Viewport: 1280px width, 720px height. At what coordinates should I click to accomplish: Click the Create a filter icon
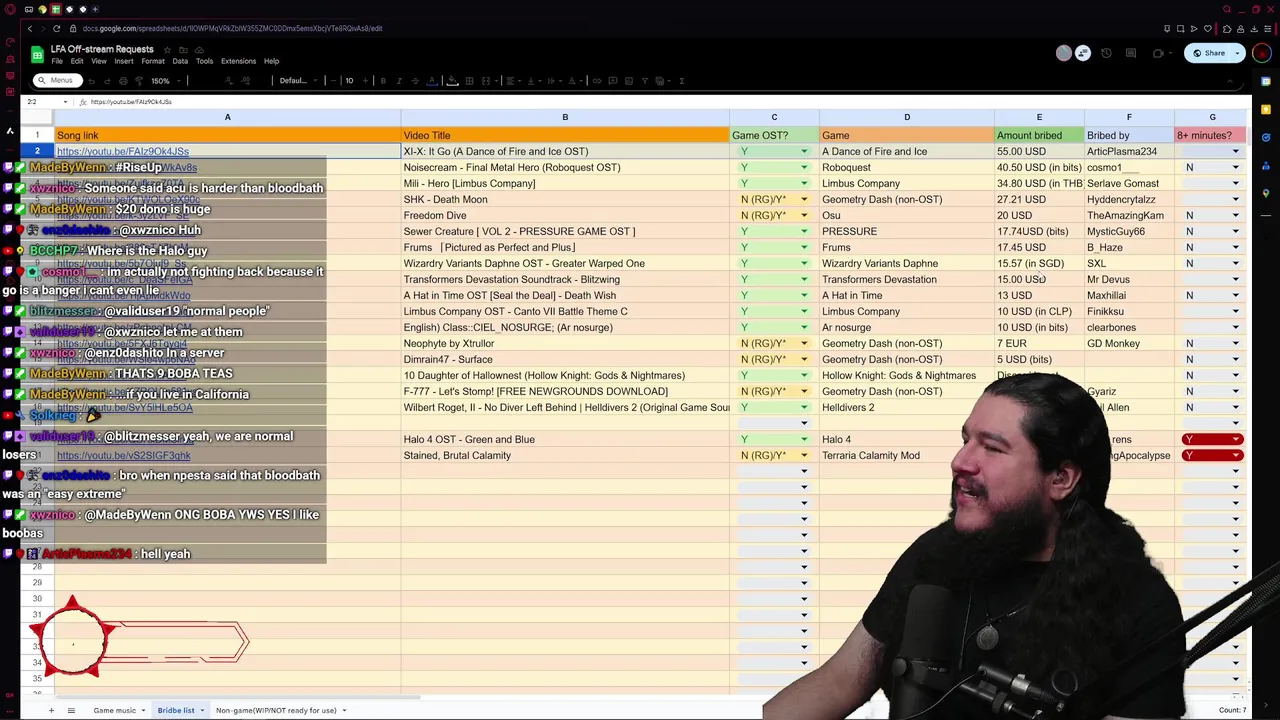click(x=645, y=81)
